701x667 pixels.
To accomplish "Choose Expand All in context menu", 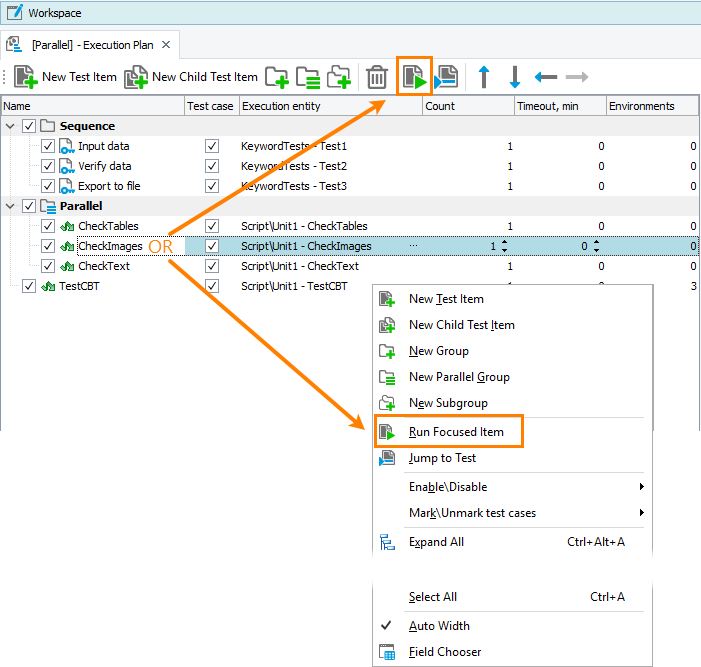I will (x=513, y=542).
